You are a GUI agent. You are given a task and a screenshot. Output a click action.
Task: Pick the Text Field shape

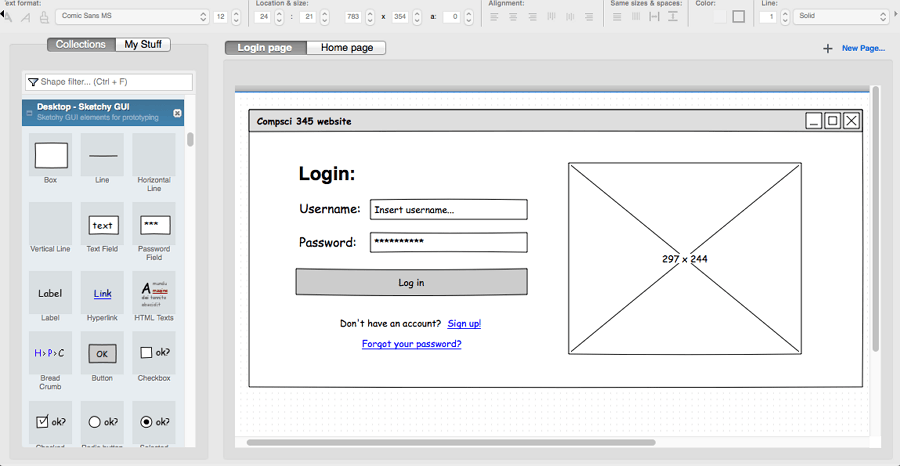pyautogui.click(x=103, y=225)
